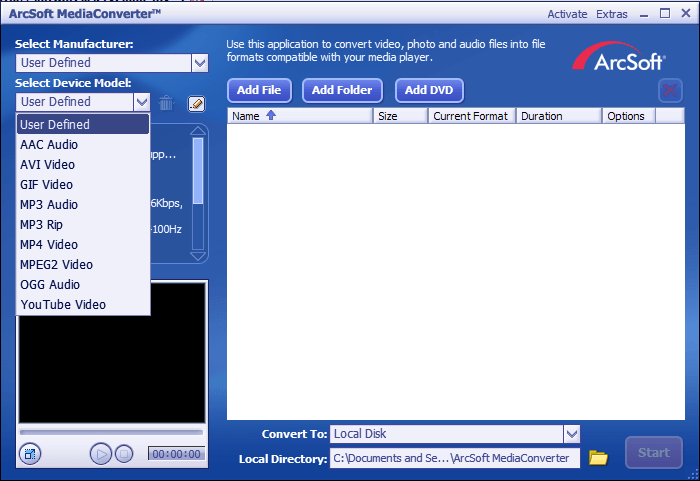Click the preview seek slider bar
The width and height of the screenshot is (700, 481).
(111, 432)
